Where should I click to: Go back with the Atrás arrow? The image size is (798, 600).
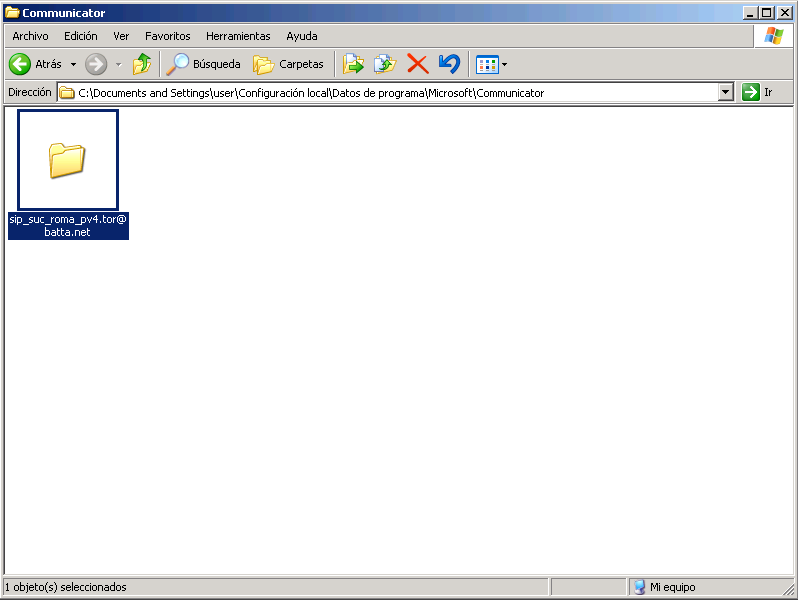36,64
